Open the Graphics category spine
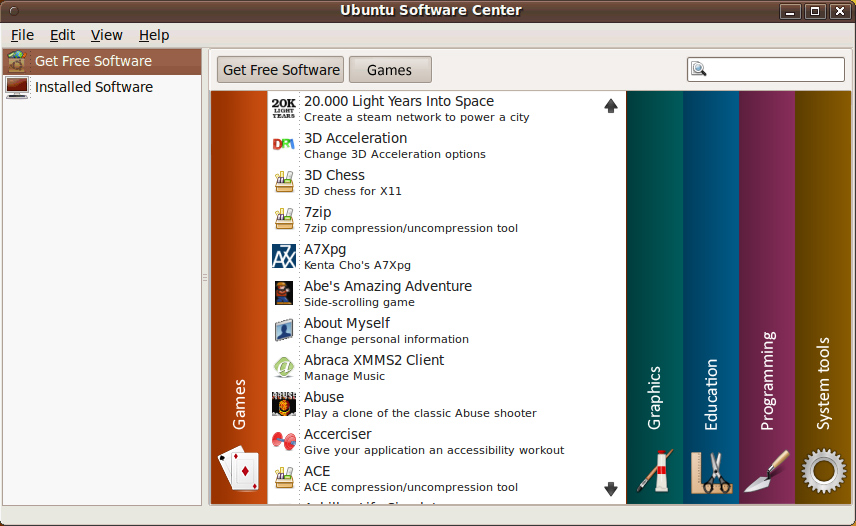 click(655, 297)
